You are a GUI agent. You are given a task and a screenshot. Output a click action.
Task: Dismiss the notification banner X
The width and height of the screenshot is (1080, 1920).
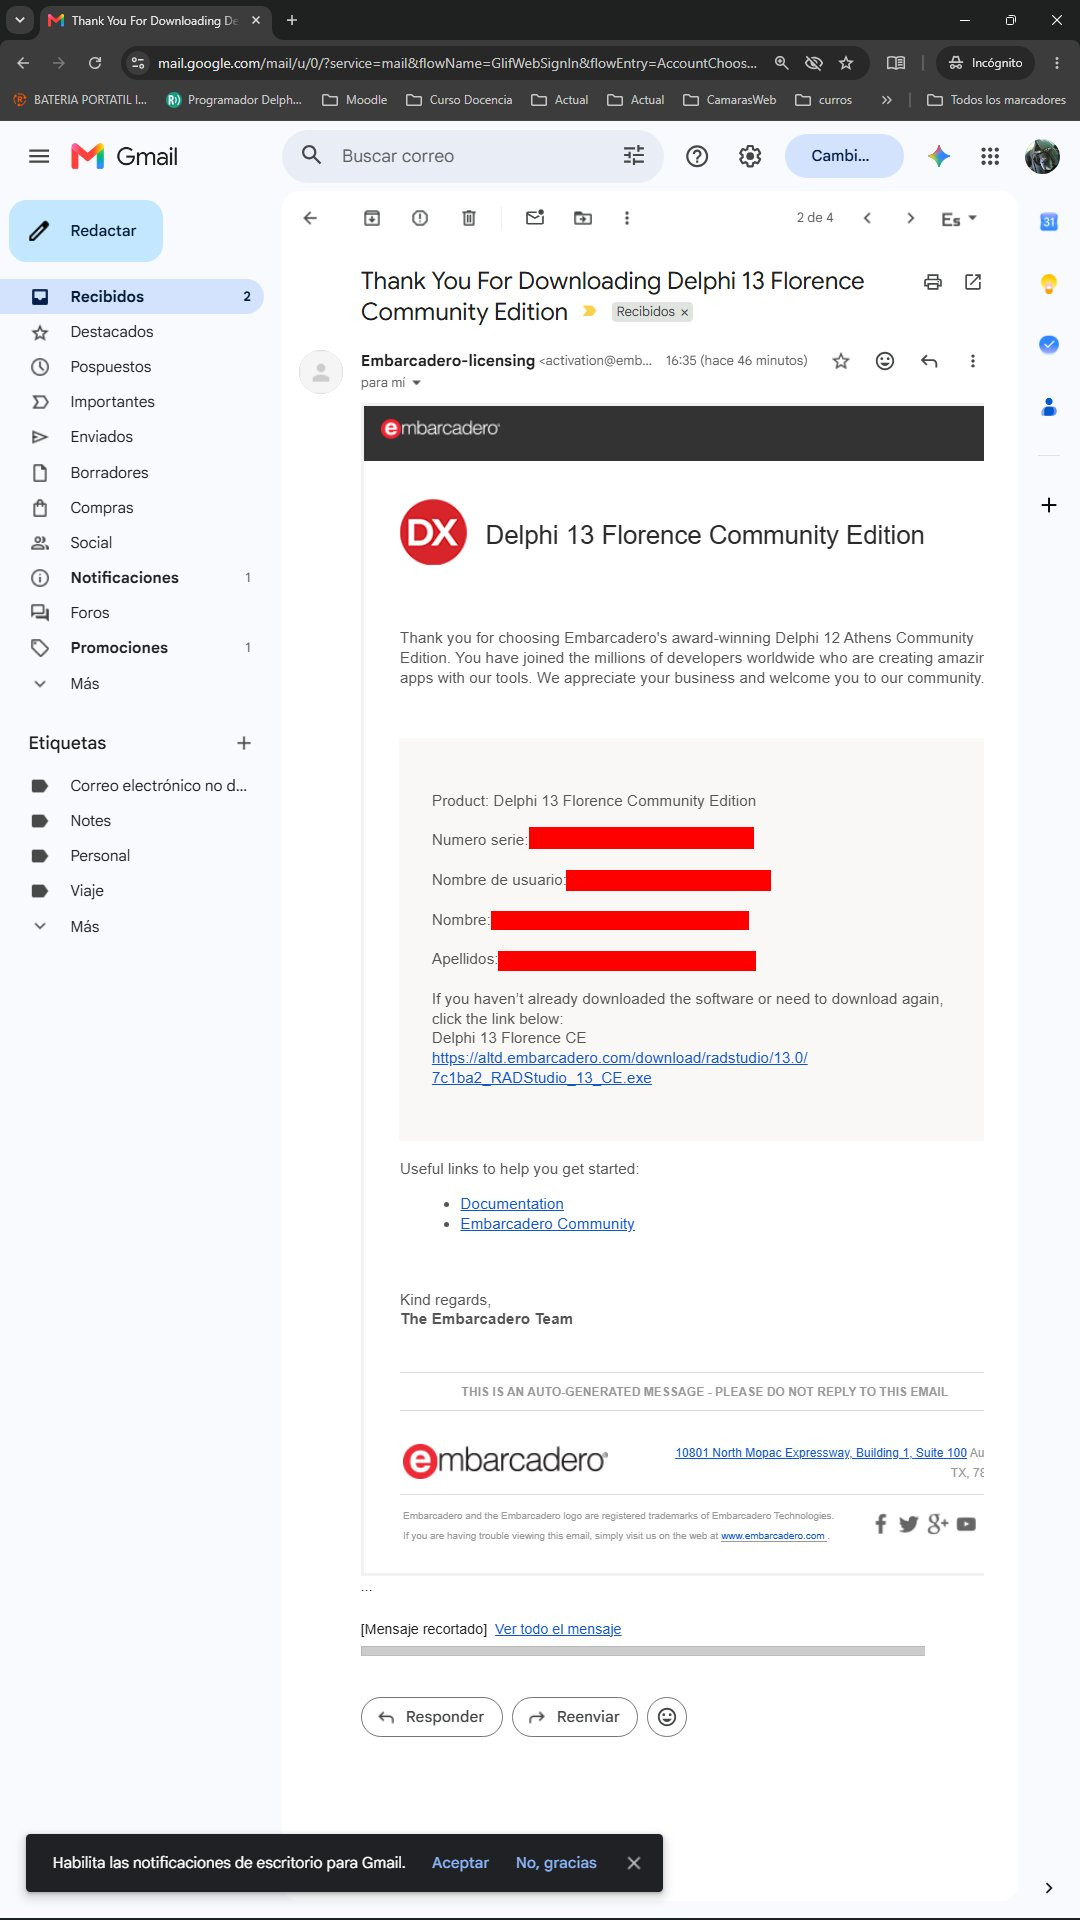pyautogui.click(x=634, y=1863)
